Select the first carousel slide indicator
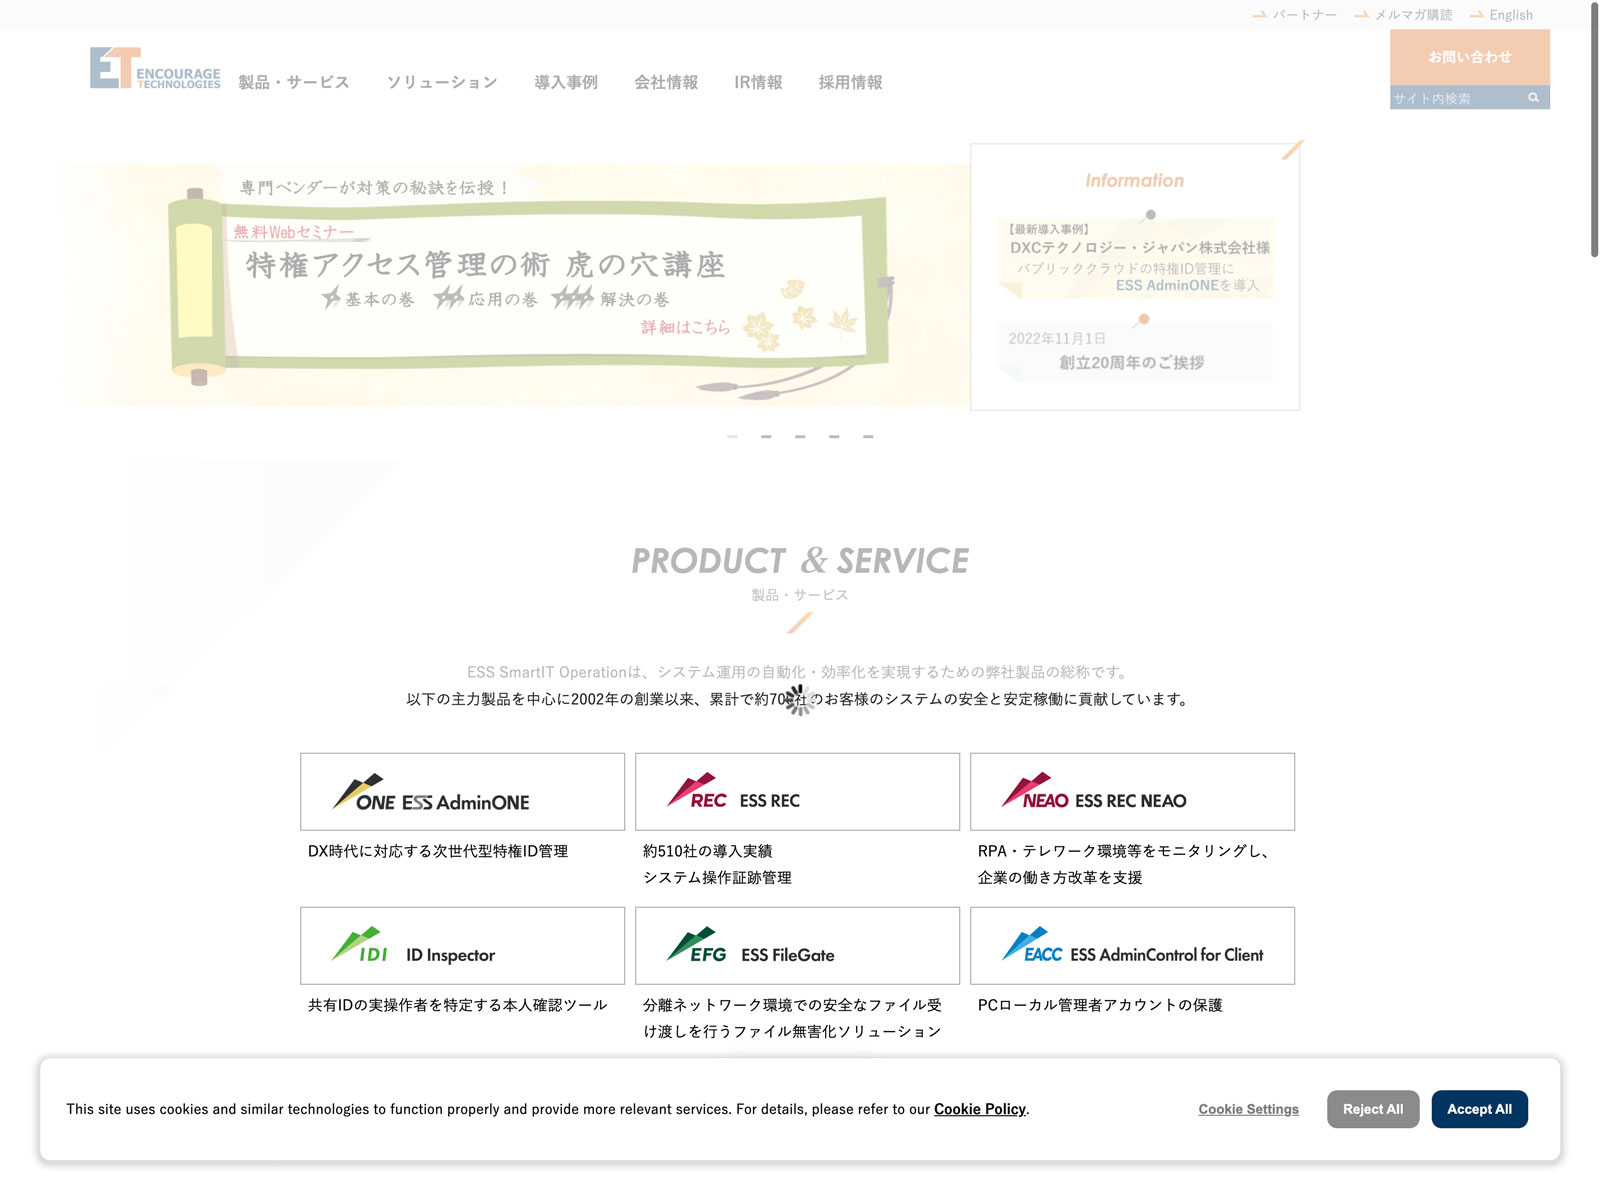This screenshot has width=1600, height=1200. [732, 437]
